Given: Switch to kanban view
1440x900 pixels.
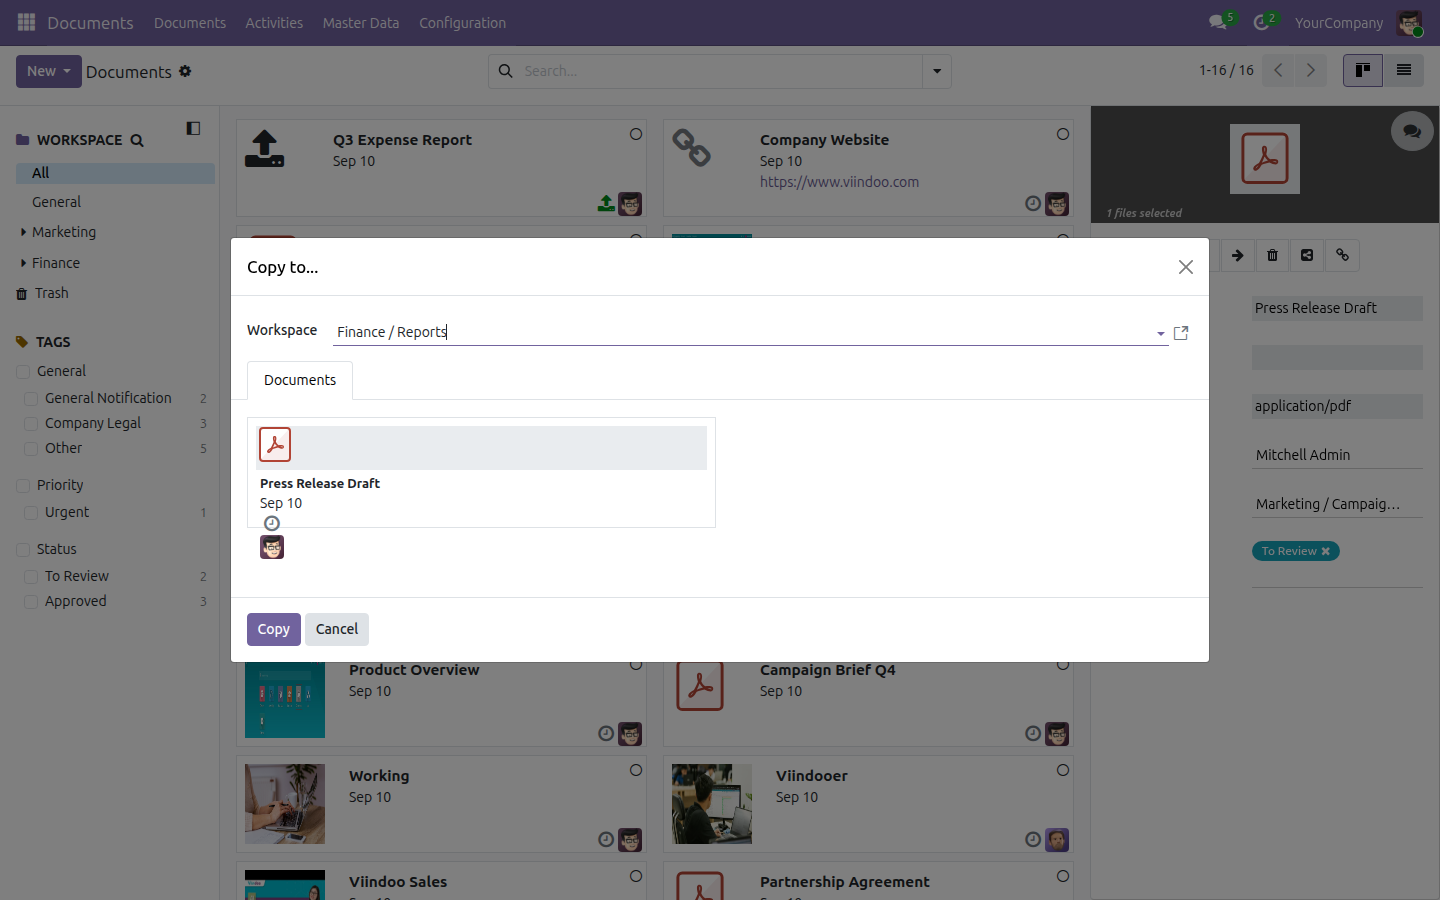Looking at the screenshot, I should [x=1363, y=70].
